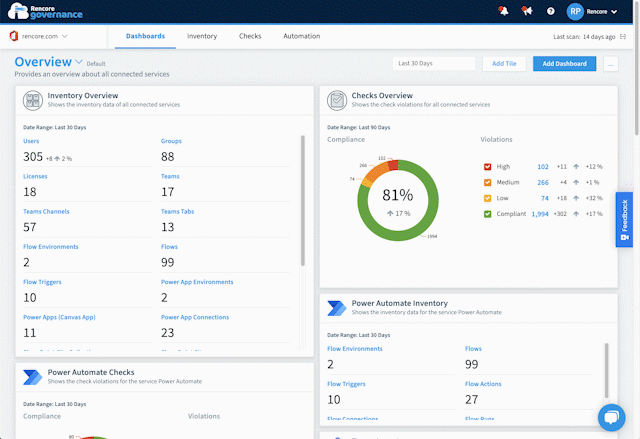Click the Inventory Overview tile icon
This screenshot has width=640, height=439.
33,100
